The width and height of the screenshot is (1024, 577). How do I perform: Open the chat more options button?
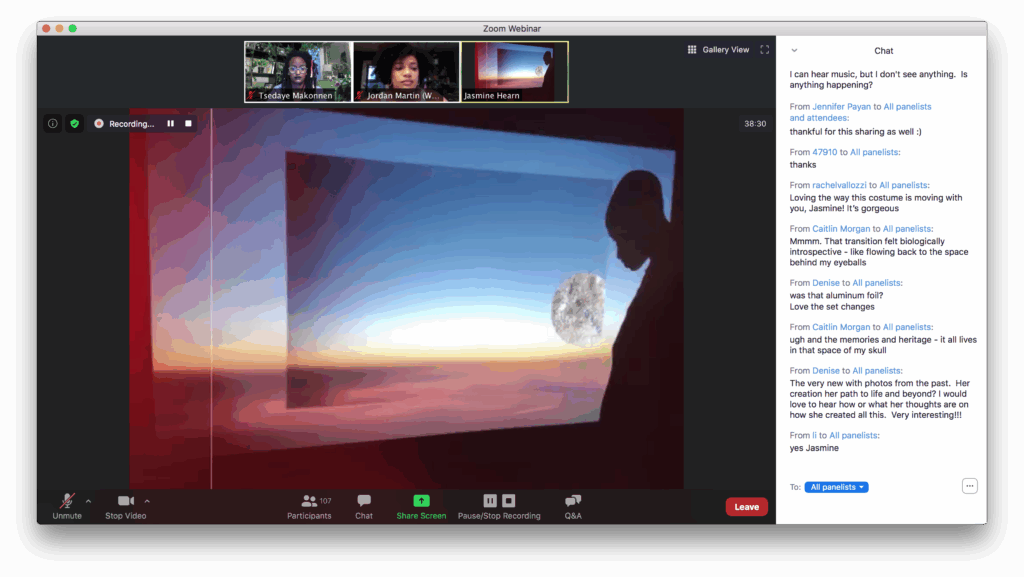pos(969,486)
